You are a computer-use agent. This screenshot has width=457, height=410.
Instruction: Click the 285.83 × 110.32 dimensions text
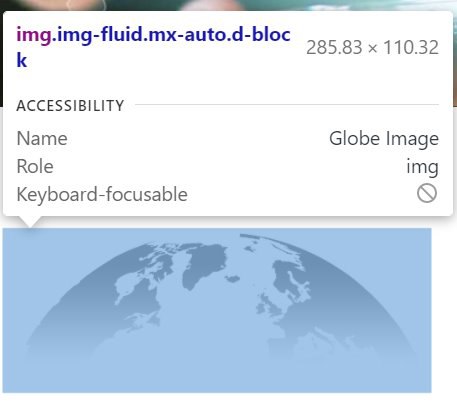click(x=372, y=48)
